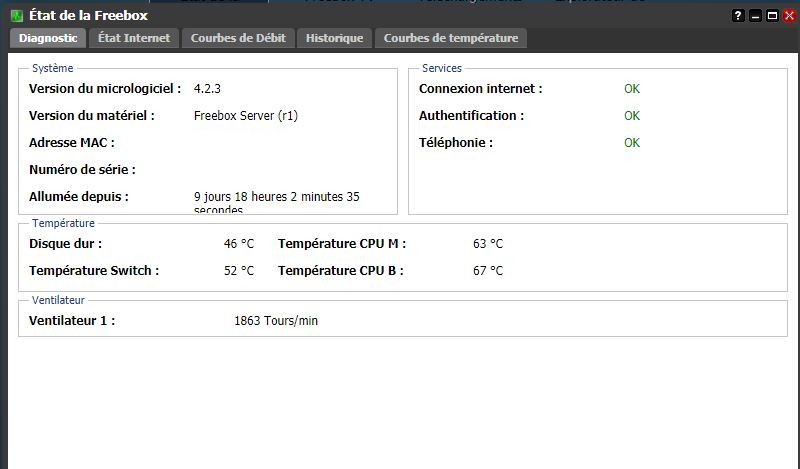Click the Adresse MAC label
Screen dimensions: 800x469
pos(72,143)
